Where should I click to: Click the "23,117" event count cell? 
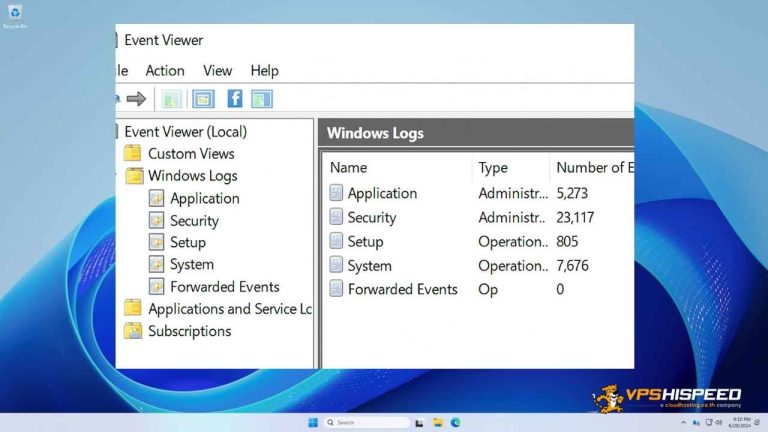click(x=575, y=217)
